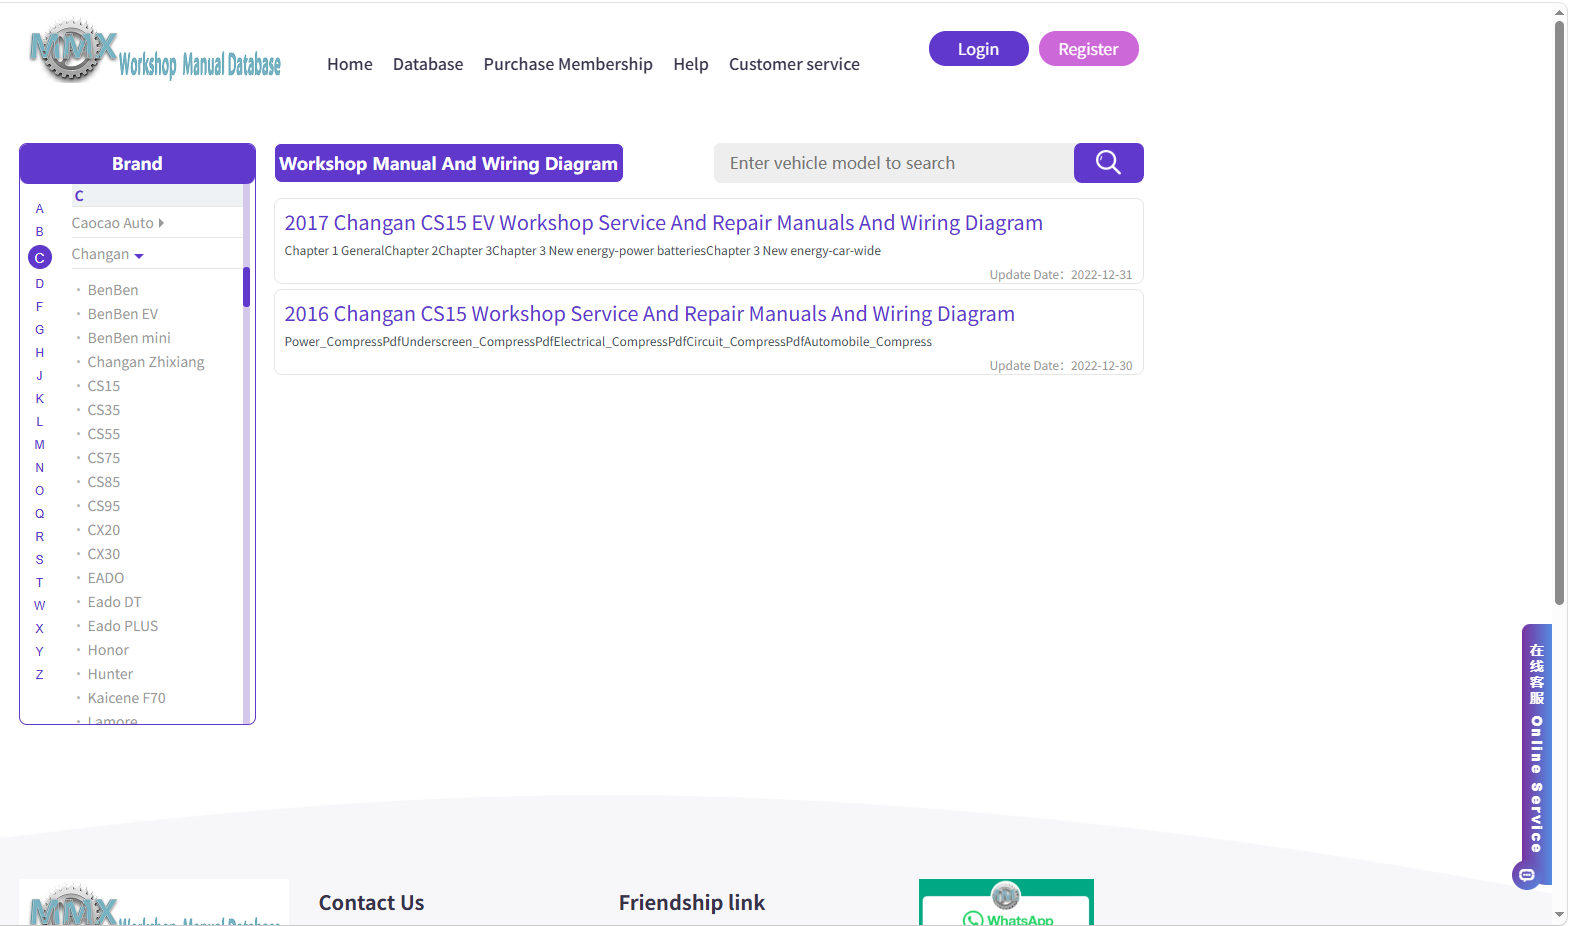The height and width of the screenshot is (926, 1571).
Task: Open the EADO model
Action: tap(106, 578)
